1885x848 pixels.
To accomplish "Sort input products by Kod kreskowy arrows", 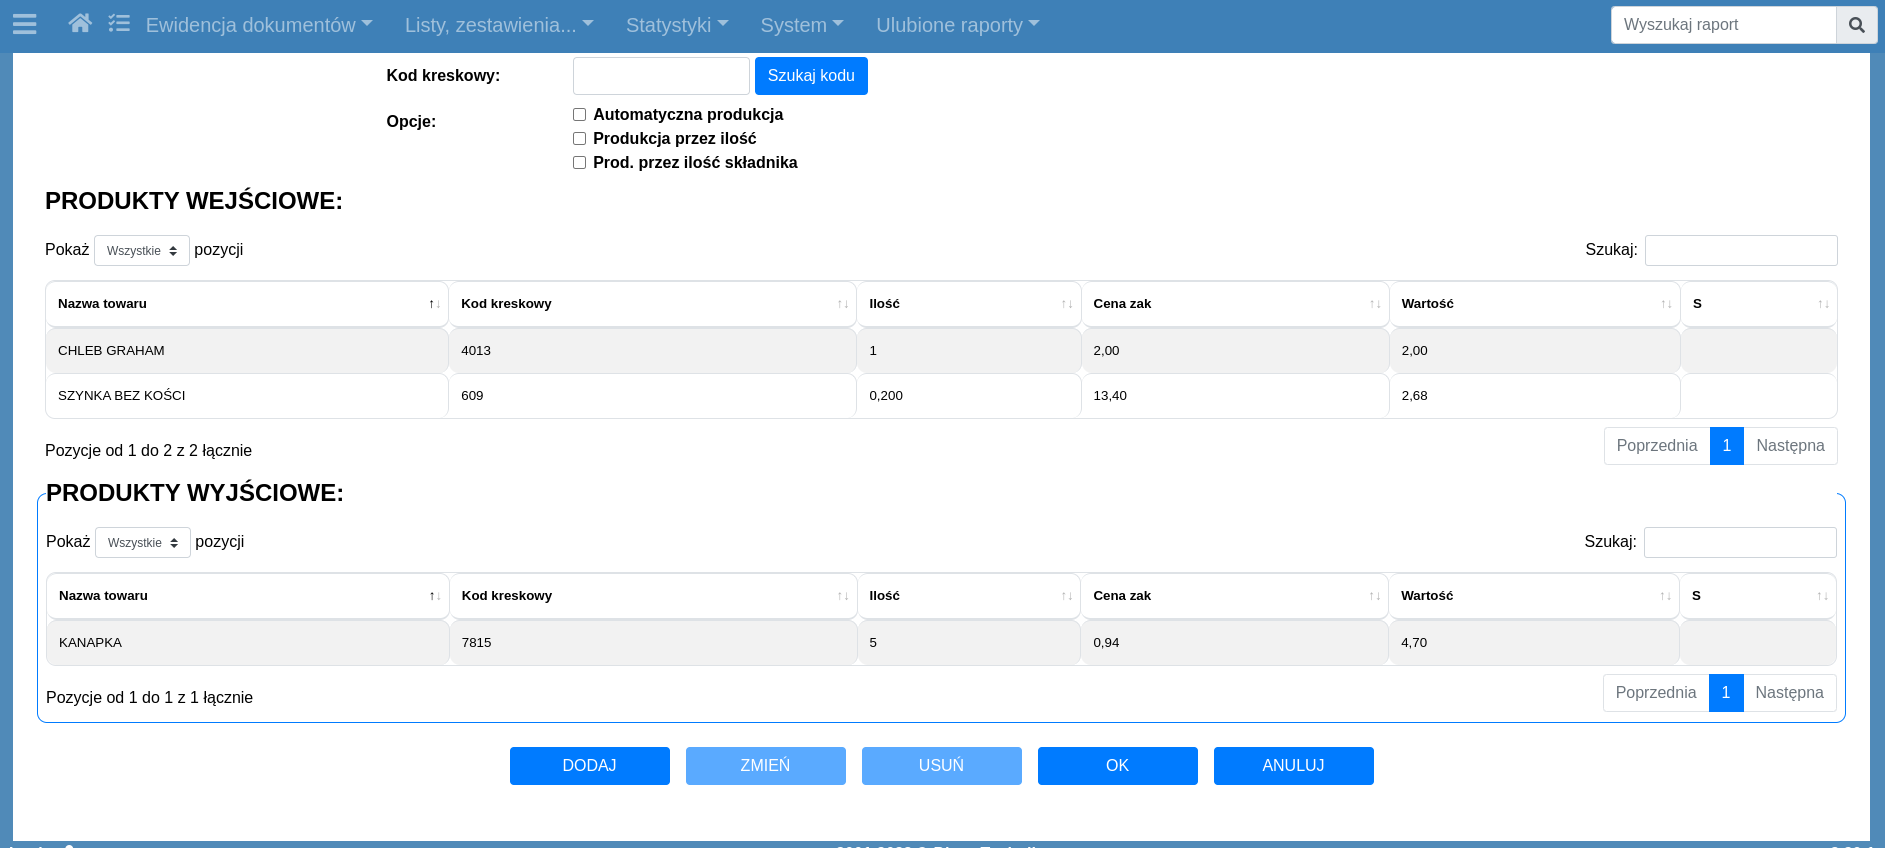I will [x=842, y=304].
